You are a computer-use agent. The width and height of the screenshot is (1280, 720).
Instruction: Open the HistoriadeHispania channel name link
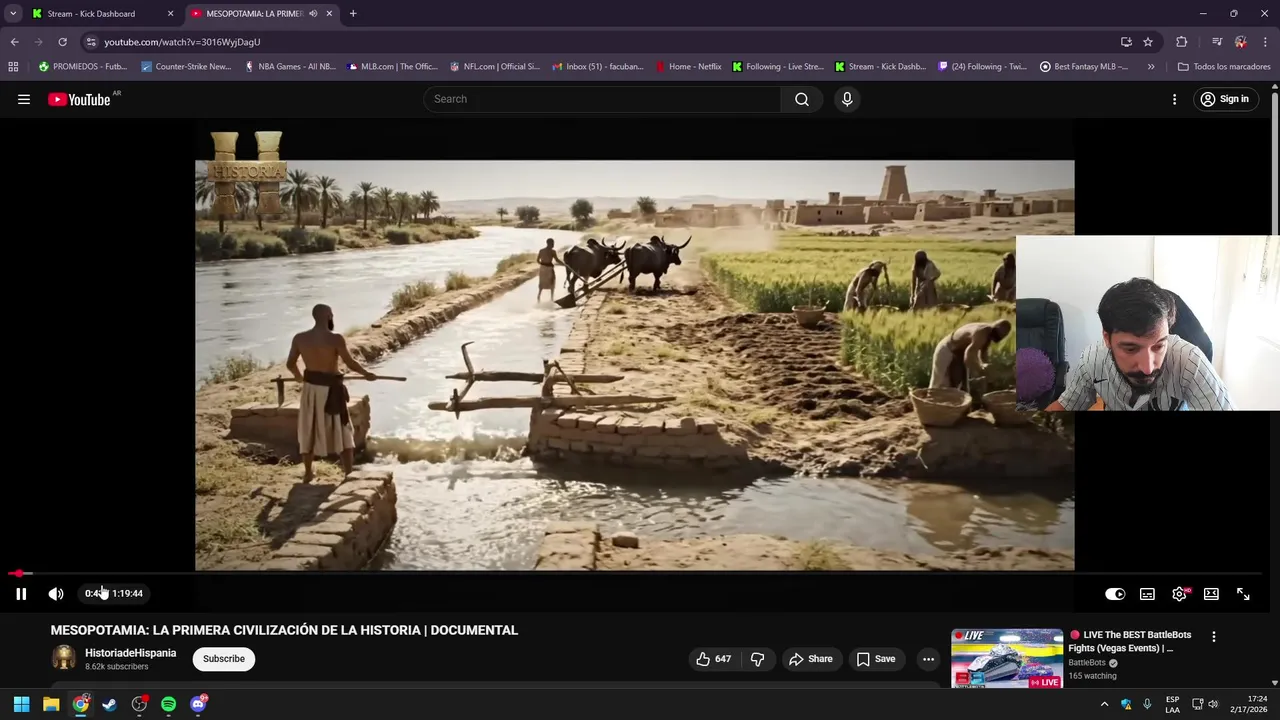click(130, 653)
